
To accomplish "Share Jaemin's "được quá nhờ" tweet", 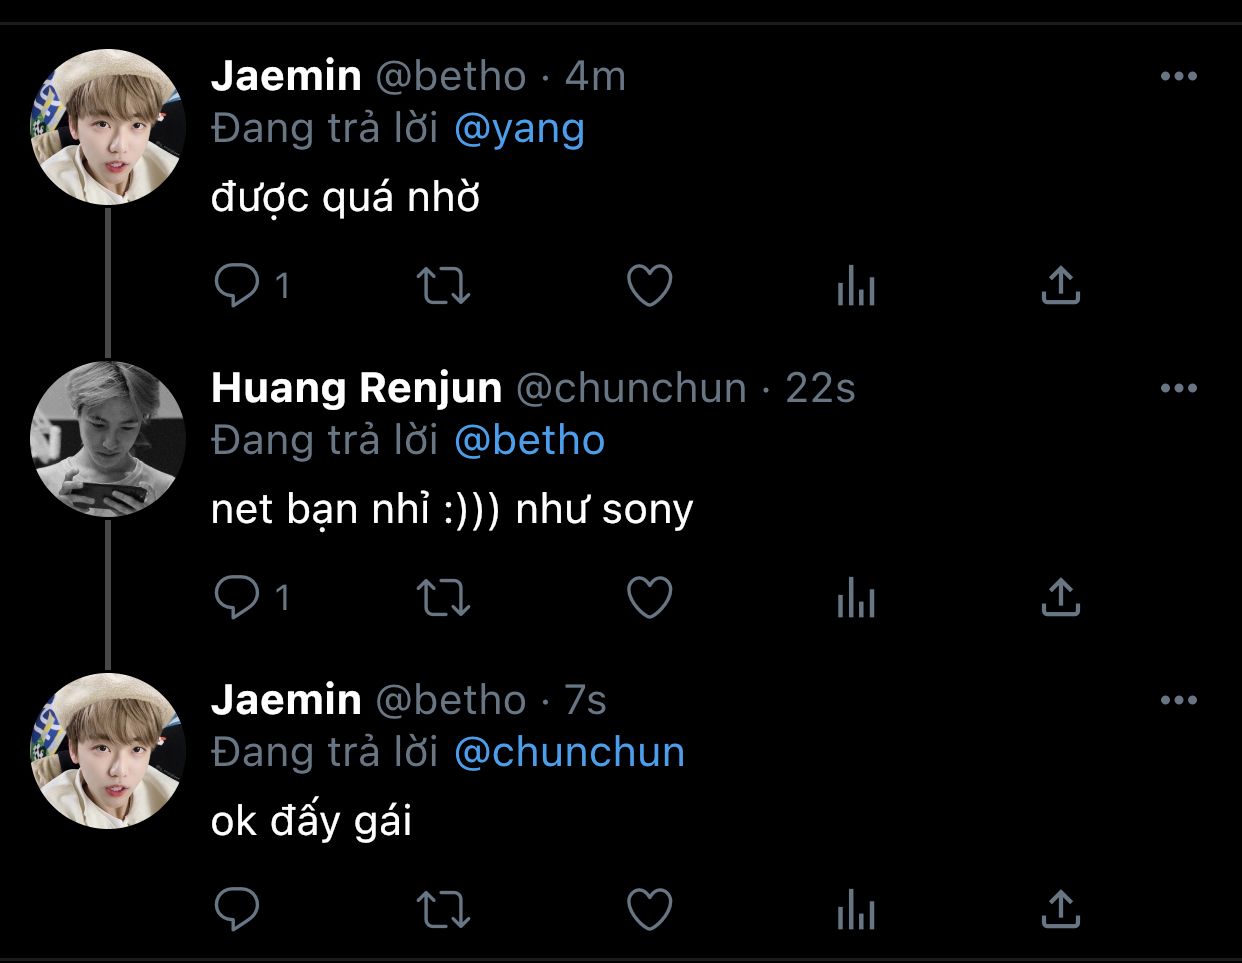I will pos(1060,286).
